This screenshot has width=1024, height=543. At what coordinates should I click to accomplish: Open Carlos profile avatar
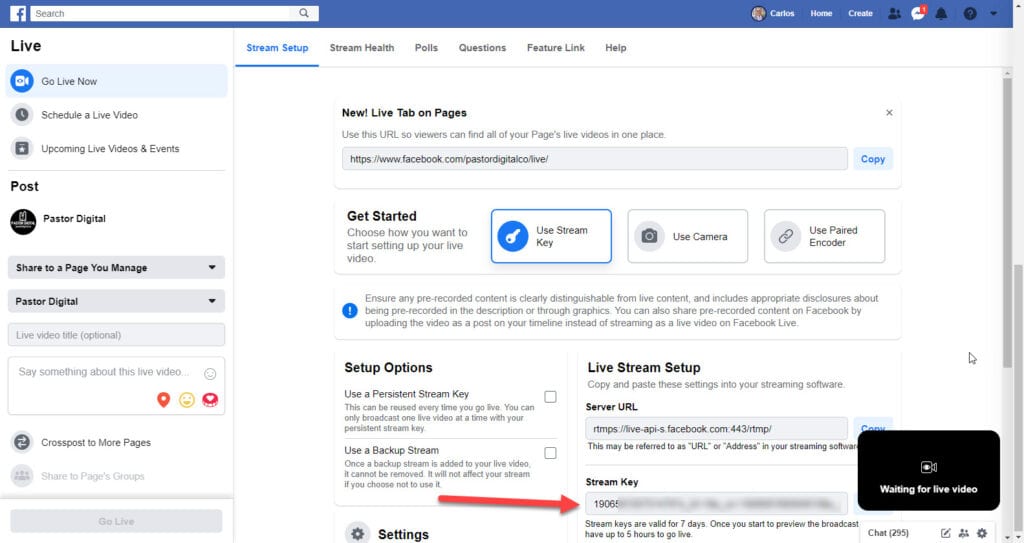(758, 13)
